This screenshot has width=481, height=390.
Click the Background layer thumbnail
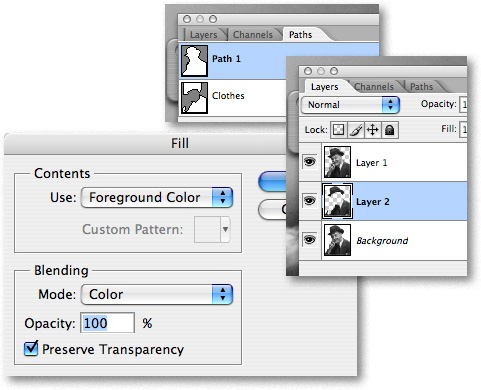337,240
